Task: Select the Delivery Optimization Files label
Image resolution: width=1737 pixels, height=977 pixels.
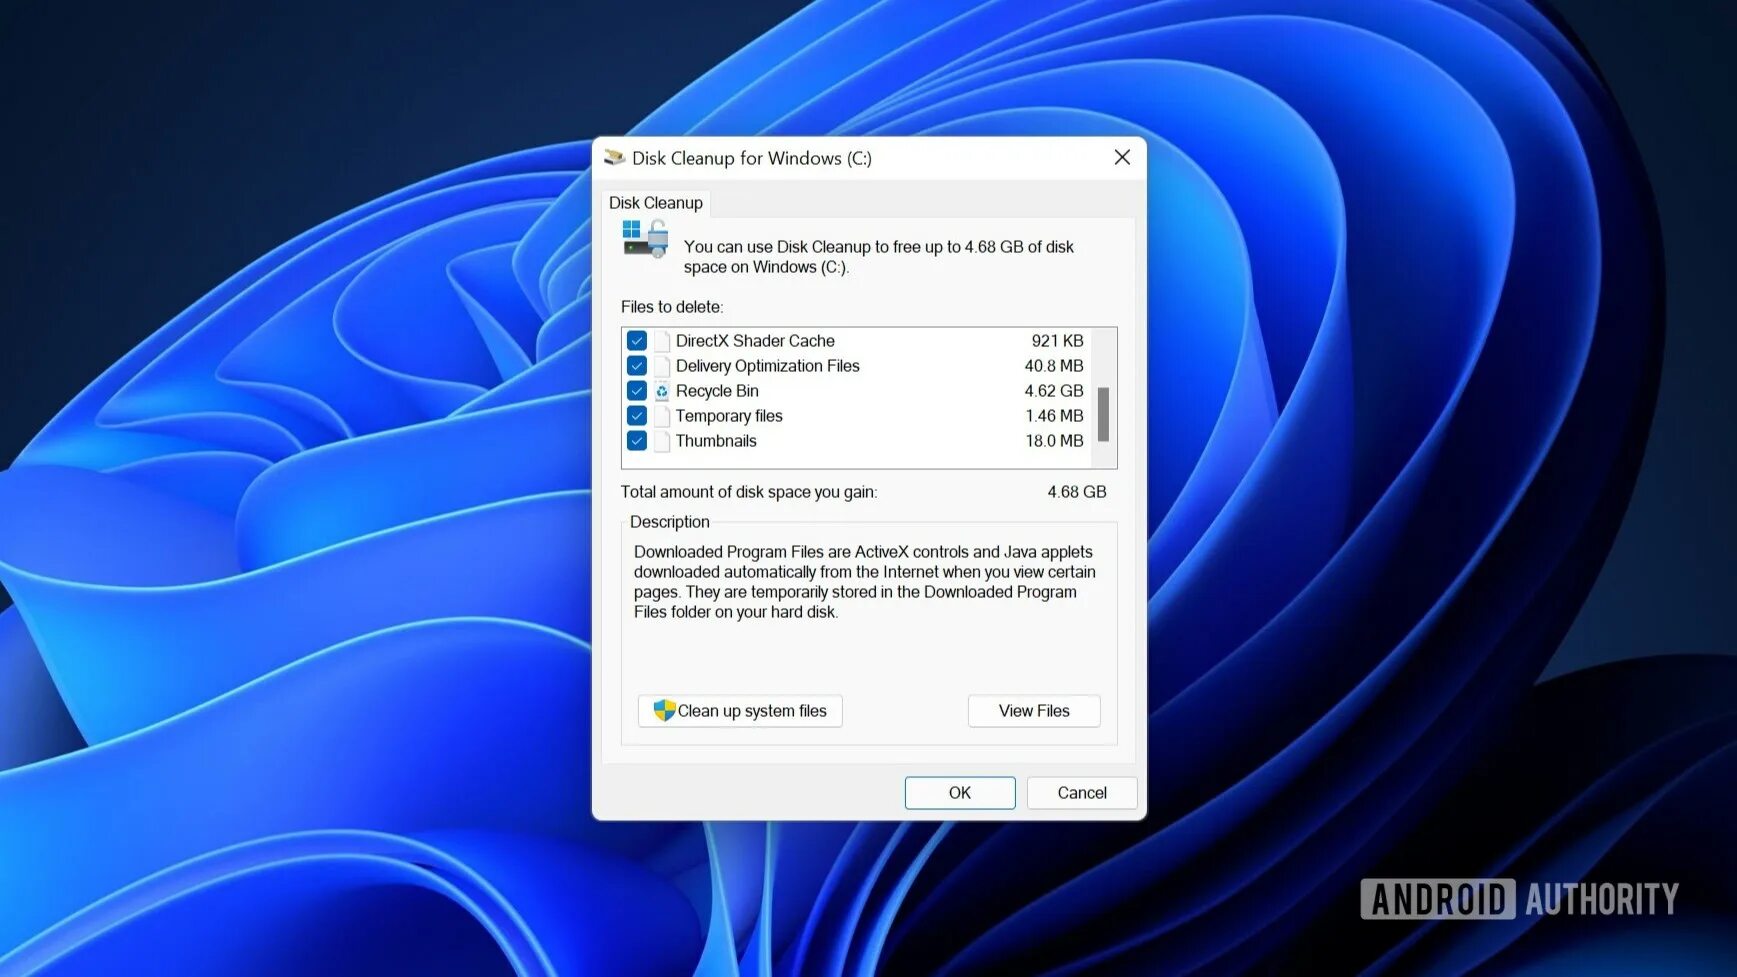Action: (x=767, y=366)
